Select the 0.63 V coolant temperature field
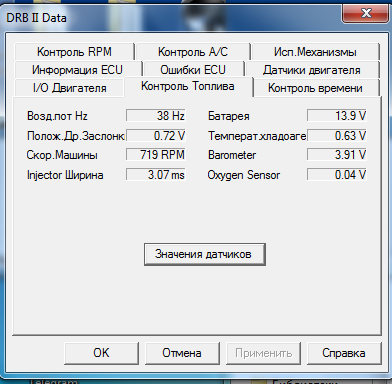 tap(337, 135)
